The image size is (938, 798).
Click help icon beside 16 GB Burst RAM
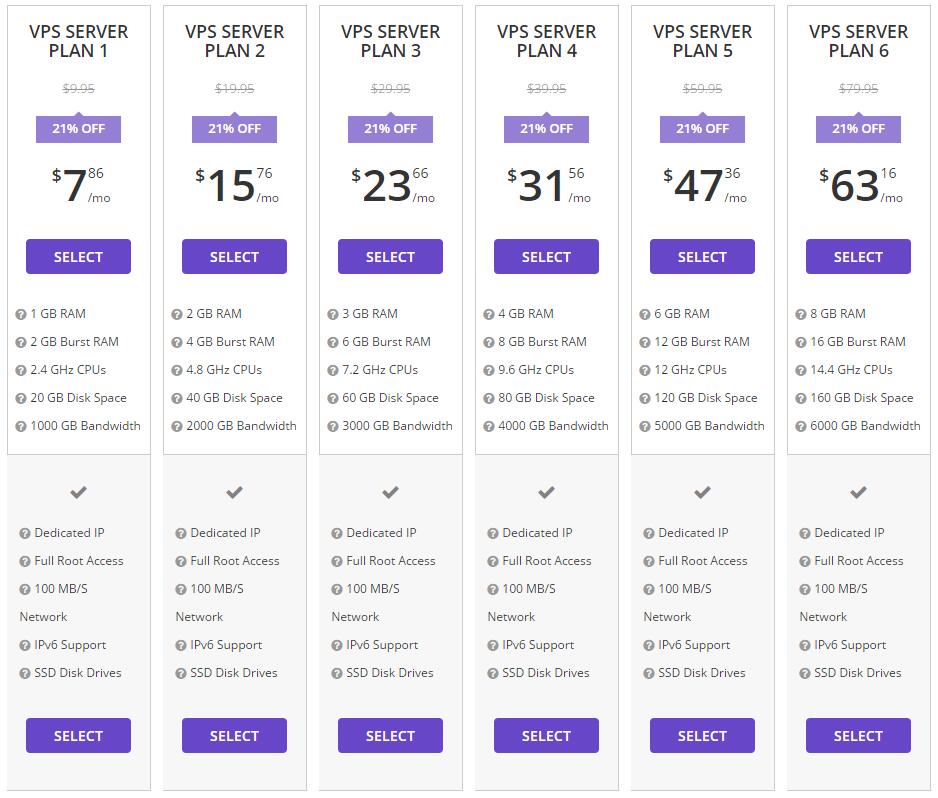(x=800, y=342)
